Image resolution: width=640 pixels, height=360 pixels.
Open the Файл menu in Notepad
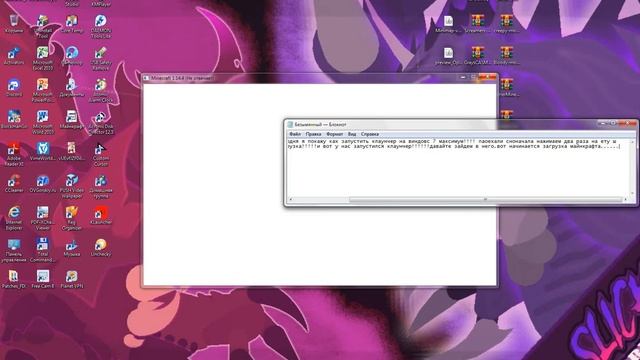pos(295,134)
